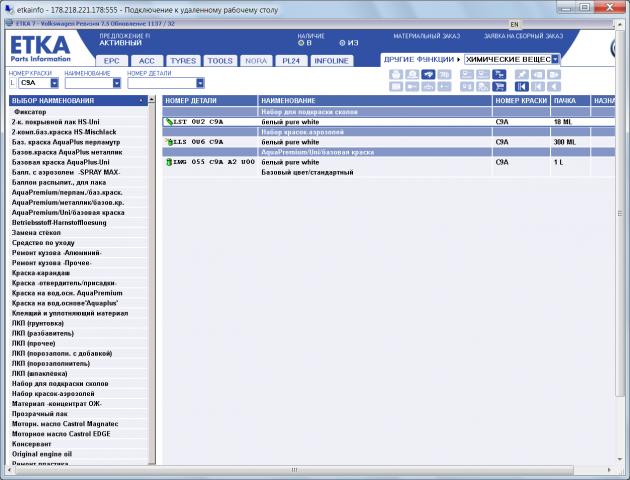Click Заявка на сборный заказ link

coord(523,36)
